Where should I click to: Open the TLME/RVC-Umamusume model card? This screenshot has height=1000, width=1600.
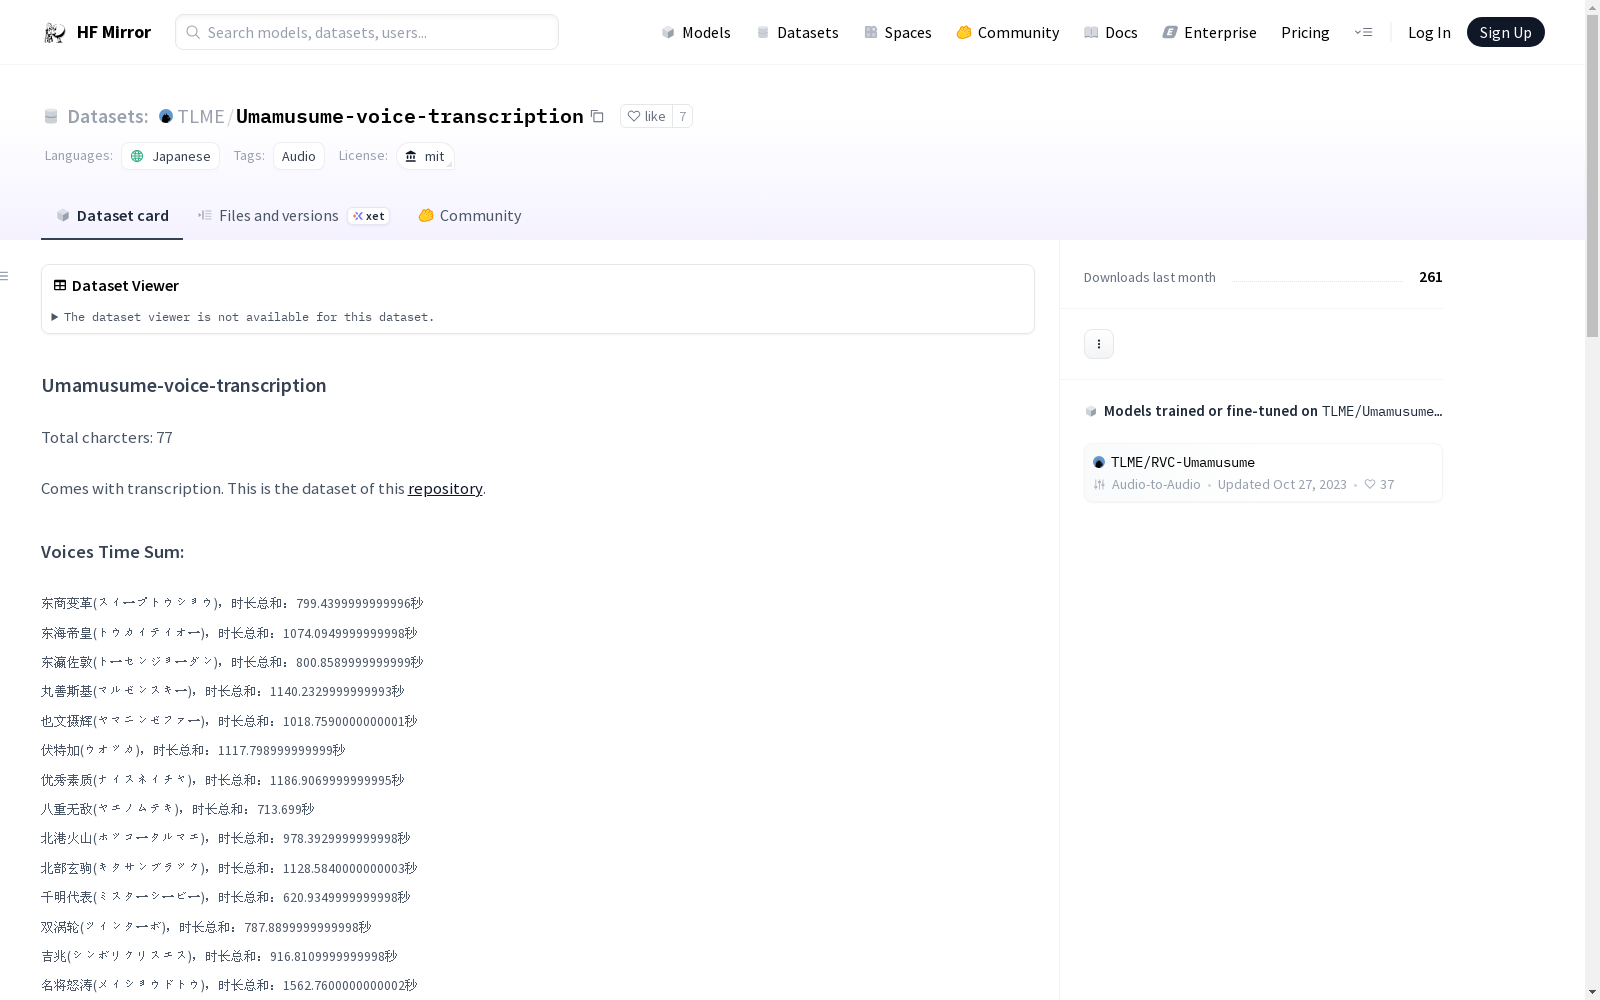coord(1263,472)
